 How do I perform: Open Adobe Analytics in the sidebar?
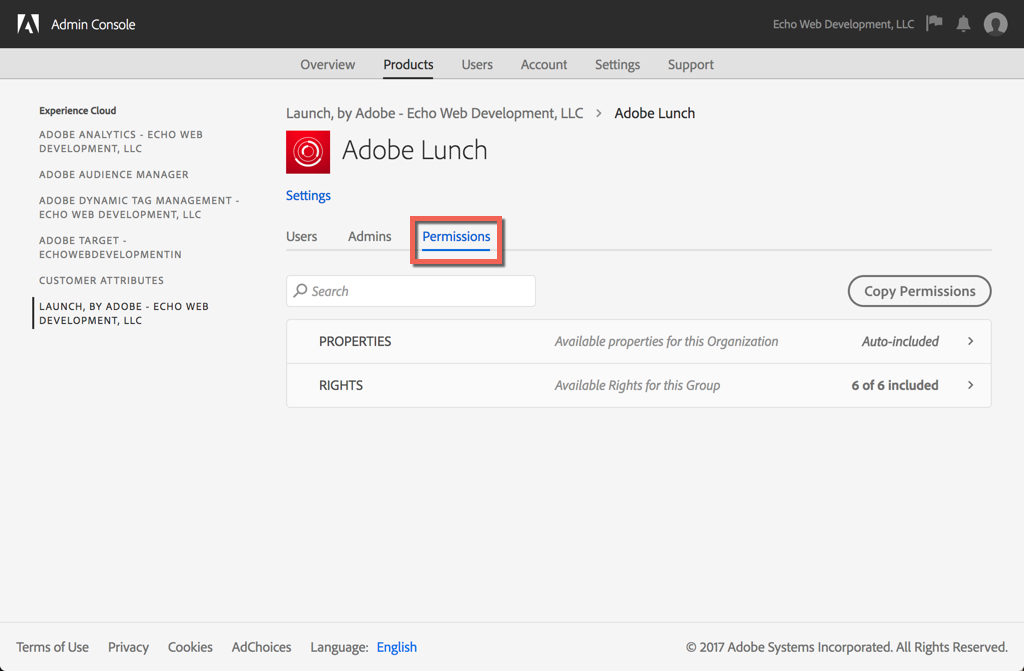coord(121,141)
